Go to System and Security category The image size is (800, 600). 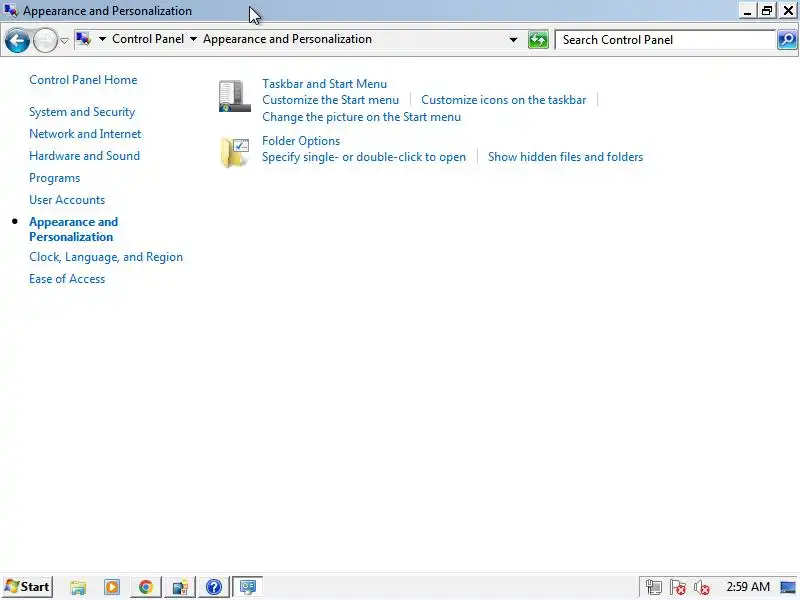coord(82,112)
